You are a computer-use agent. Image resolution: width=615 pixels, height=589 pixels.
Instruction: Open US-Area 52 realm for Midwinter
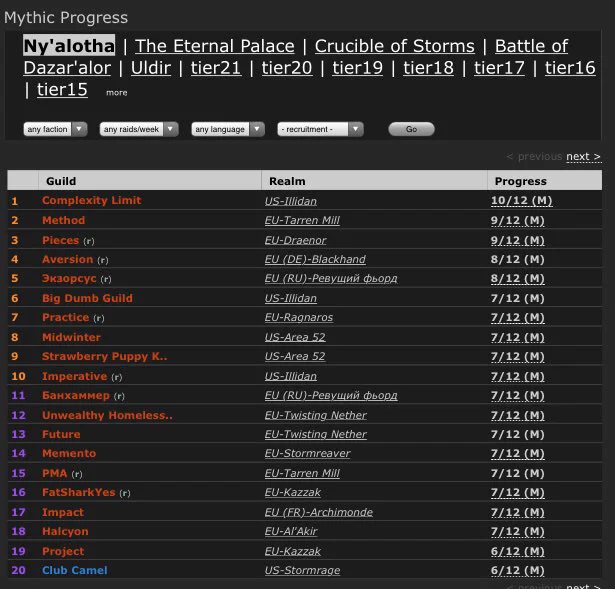tap(295, 337)
